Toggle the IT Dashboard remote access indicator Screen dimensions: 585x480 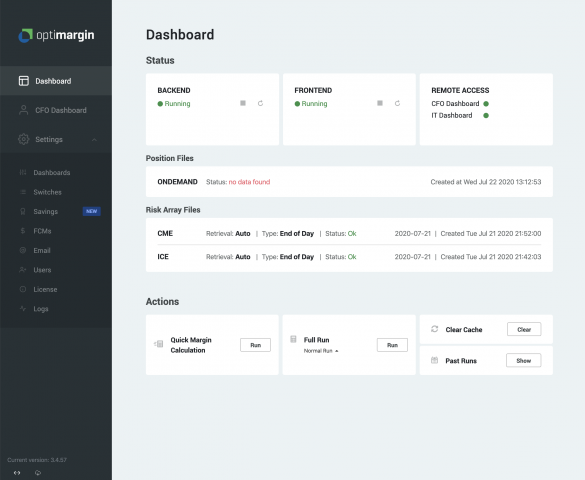[486, 116]
